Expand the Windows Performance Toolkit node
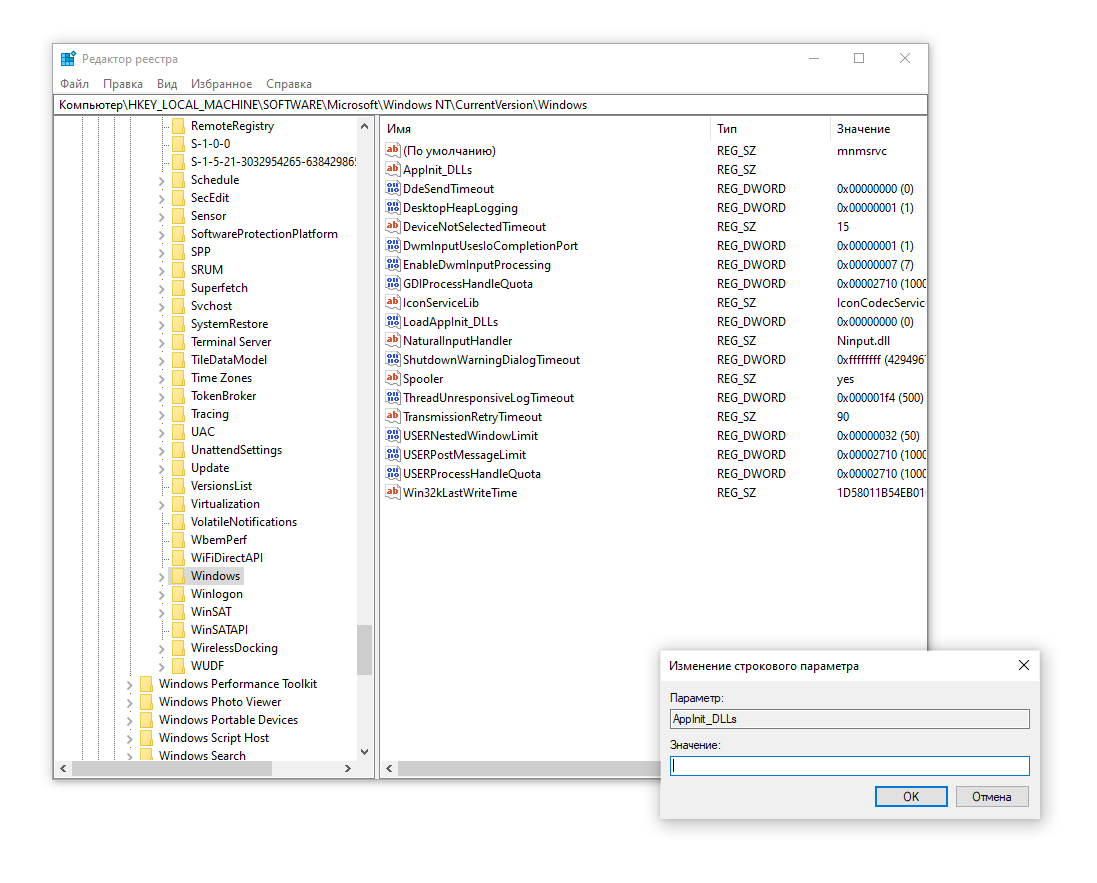Screen dimensions: 1097x883 point(130,685)
